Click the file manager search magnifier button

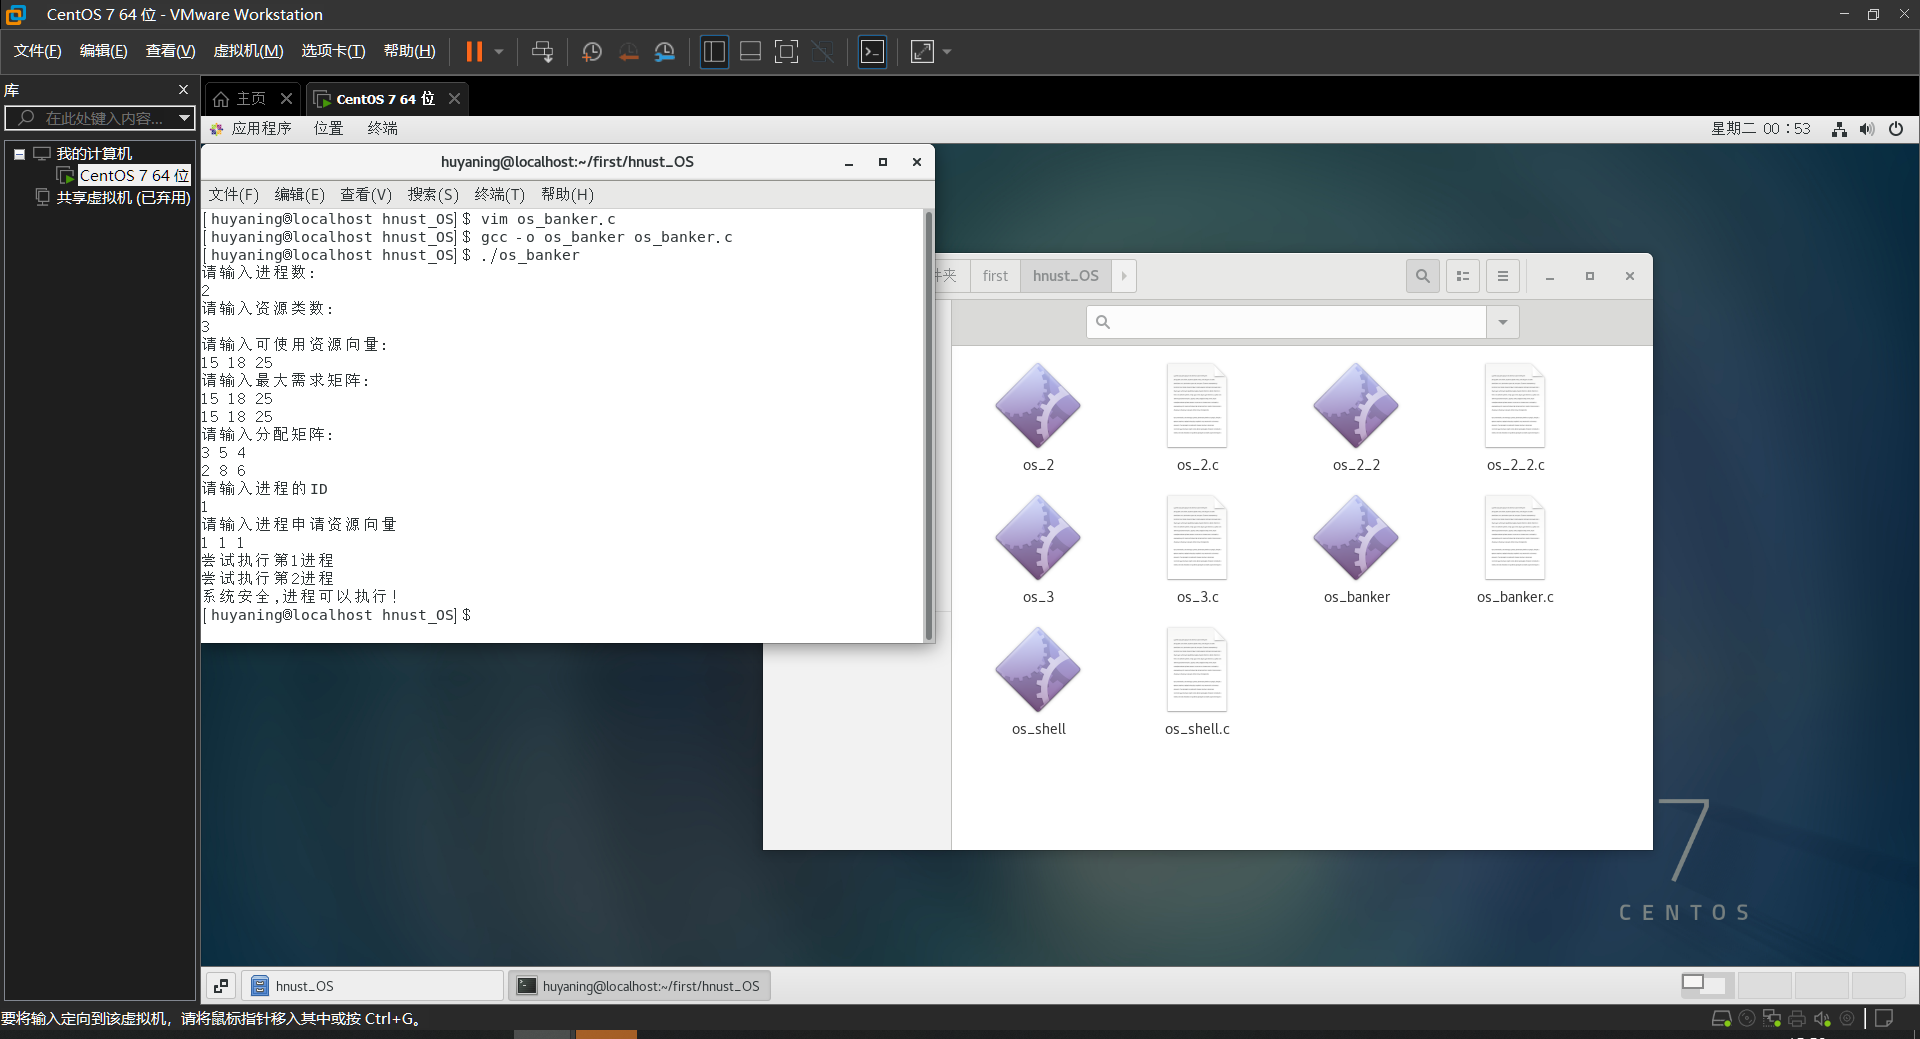point(1422,276)
